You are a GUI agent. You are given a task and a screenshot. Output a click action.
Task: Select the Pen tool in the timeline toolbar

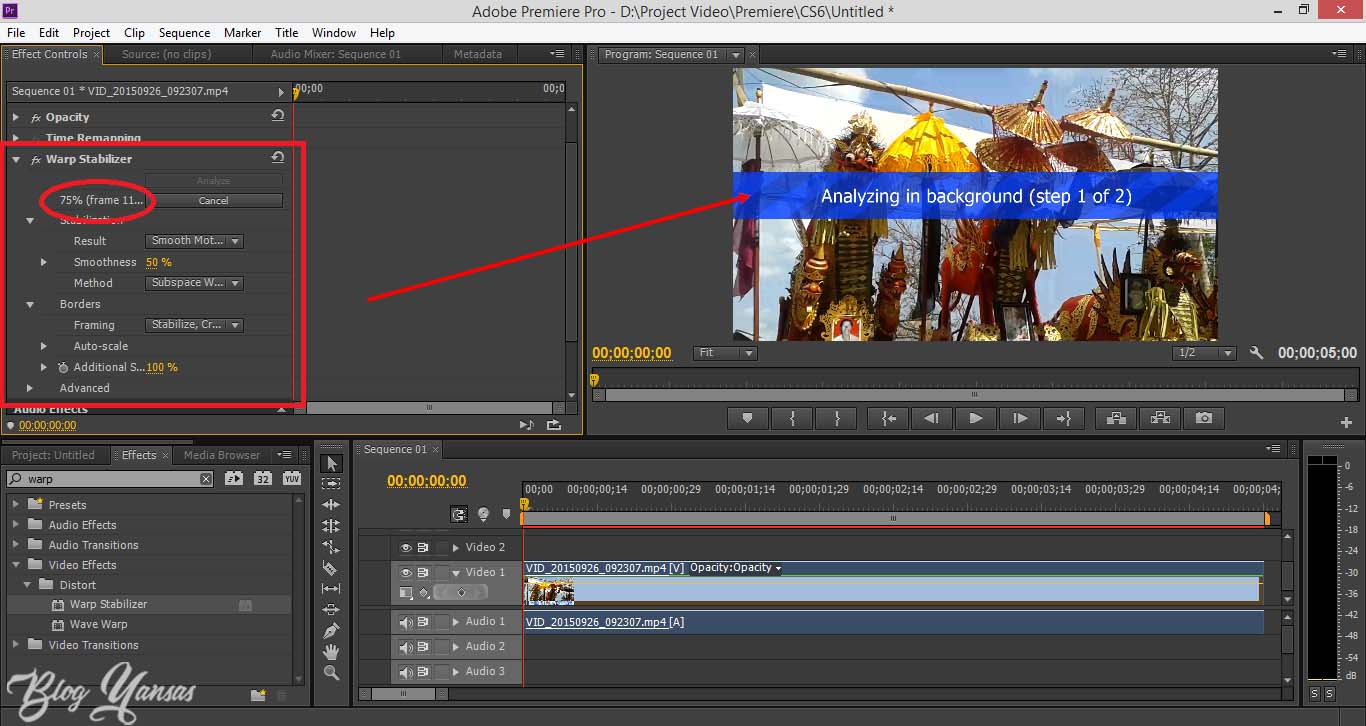(x=331, y=628)
